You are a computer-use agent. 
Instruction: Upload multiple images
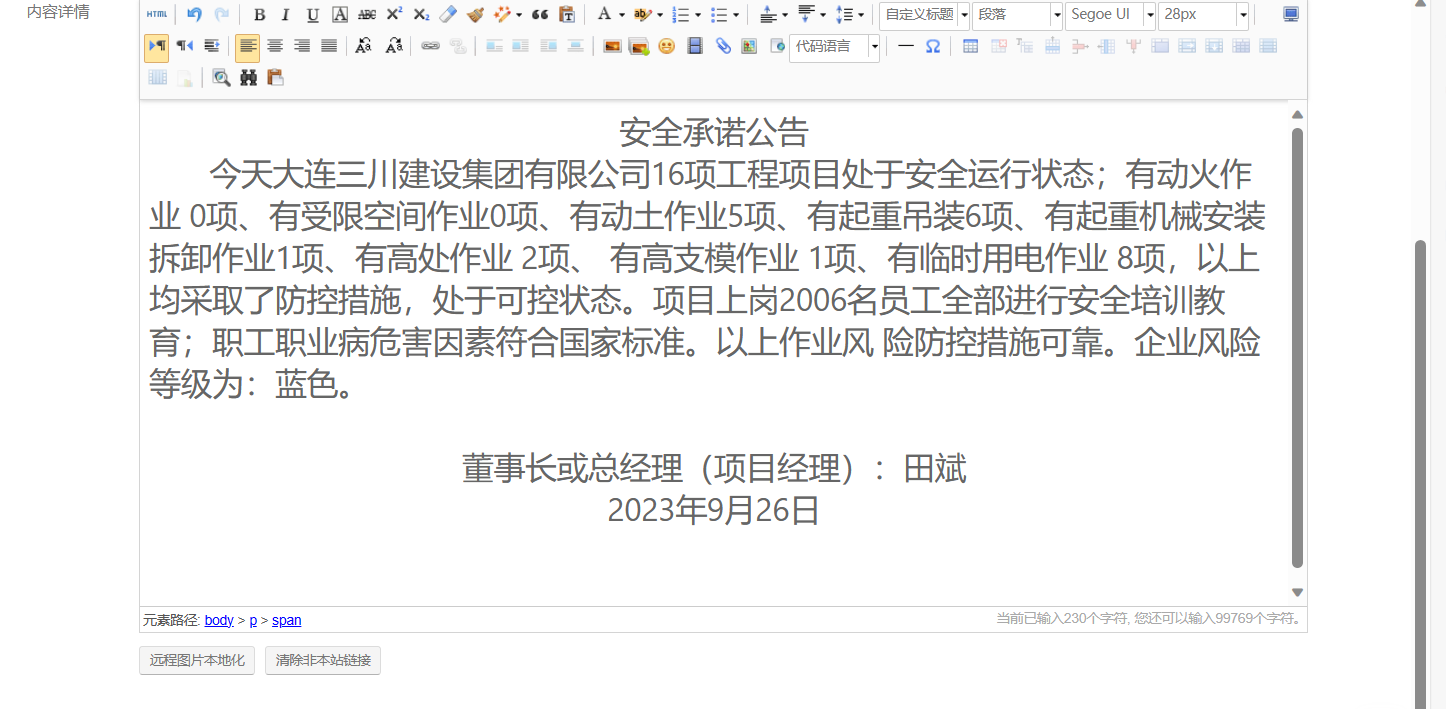639,46
